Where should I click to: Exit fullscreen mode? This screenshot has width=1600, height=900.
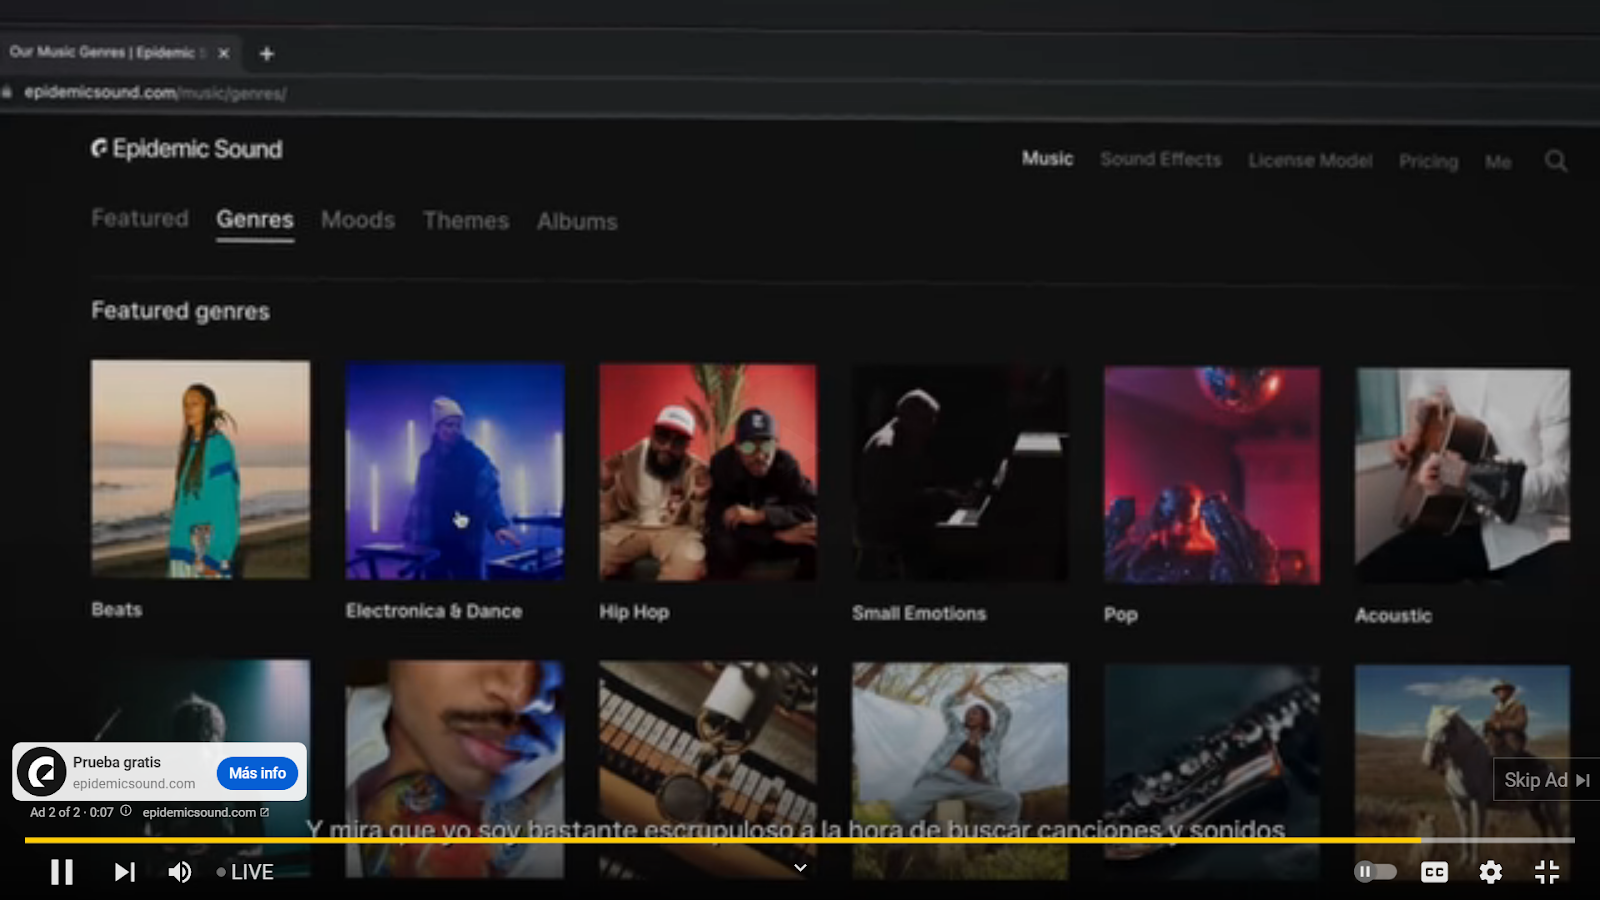click(1546, 872)
